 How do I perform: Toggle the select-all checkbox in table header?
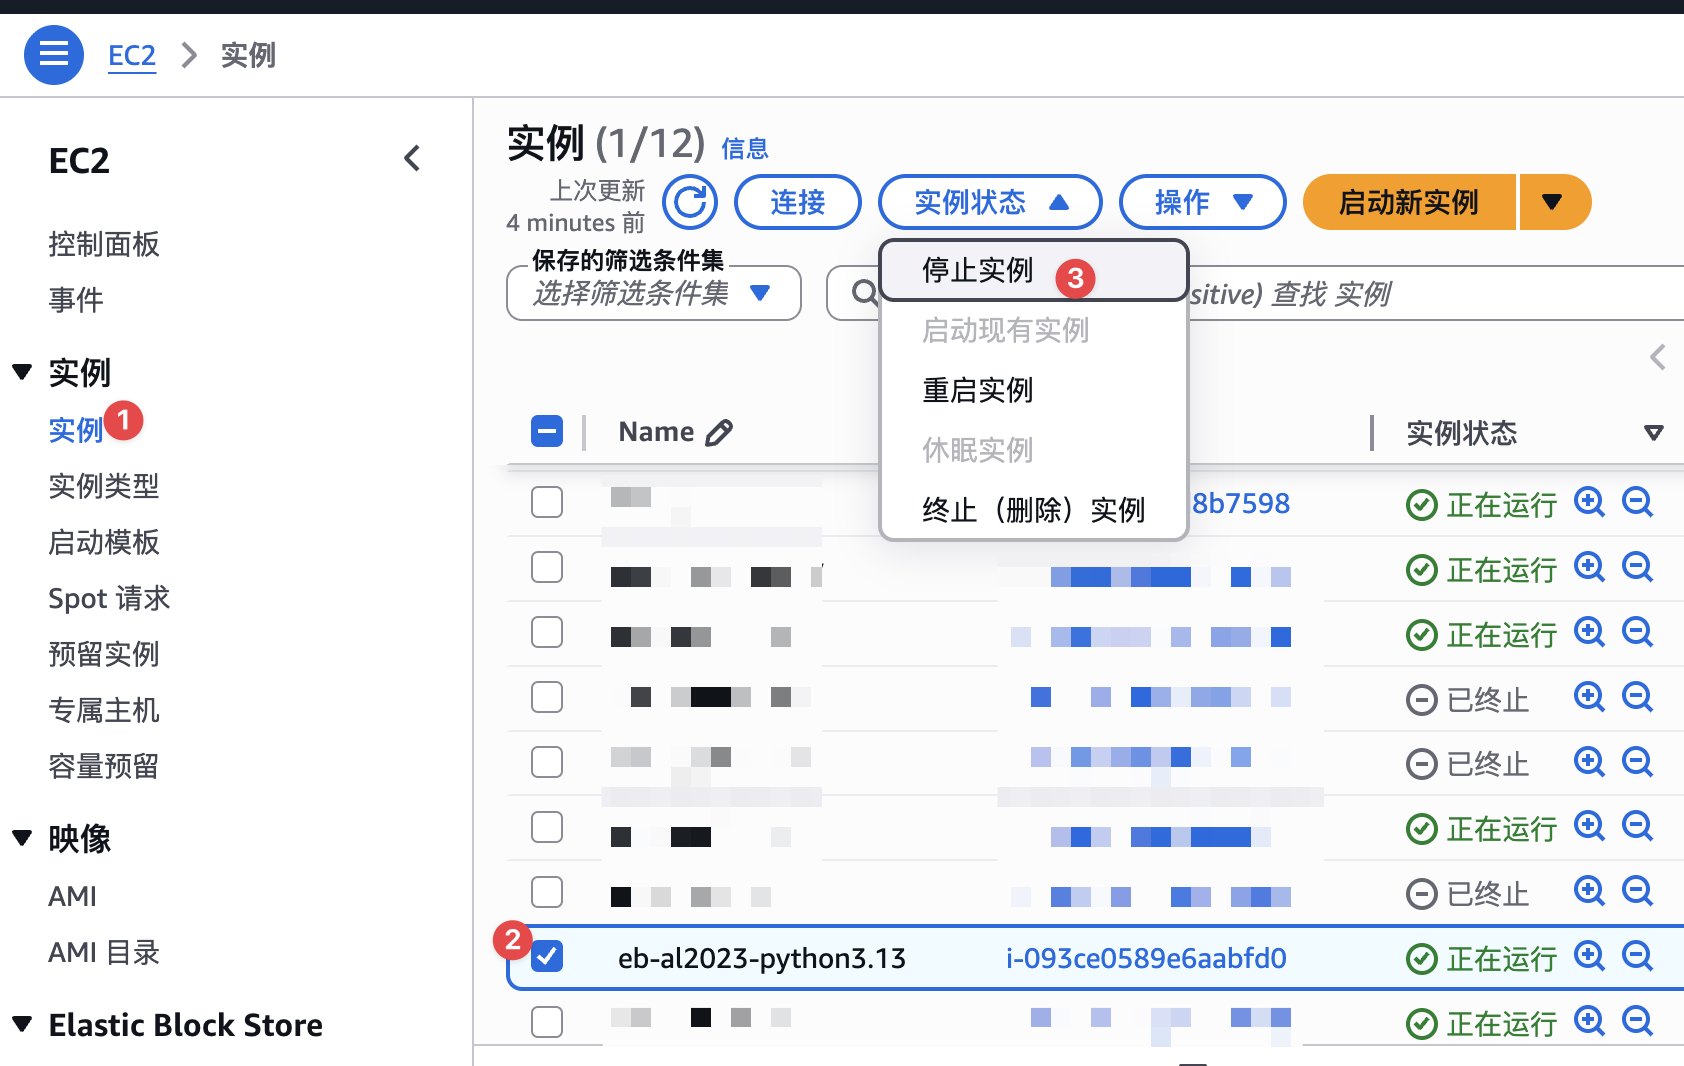[x=547, y=432]
